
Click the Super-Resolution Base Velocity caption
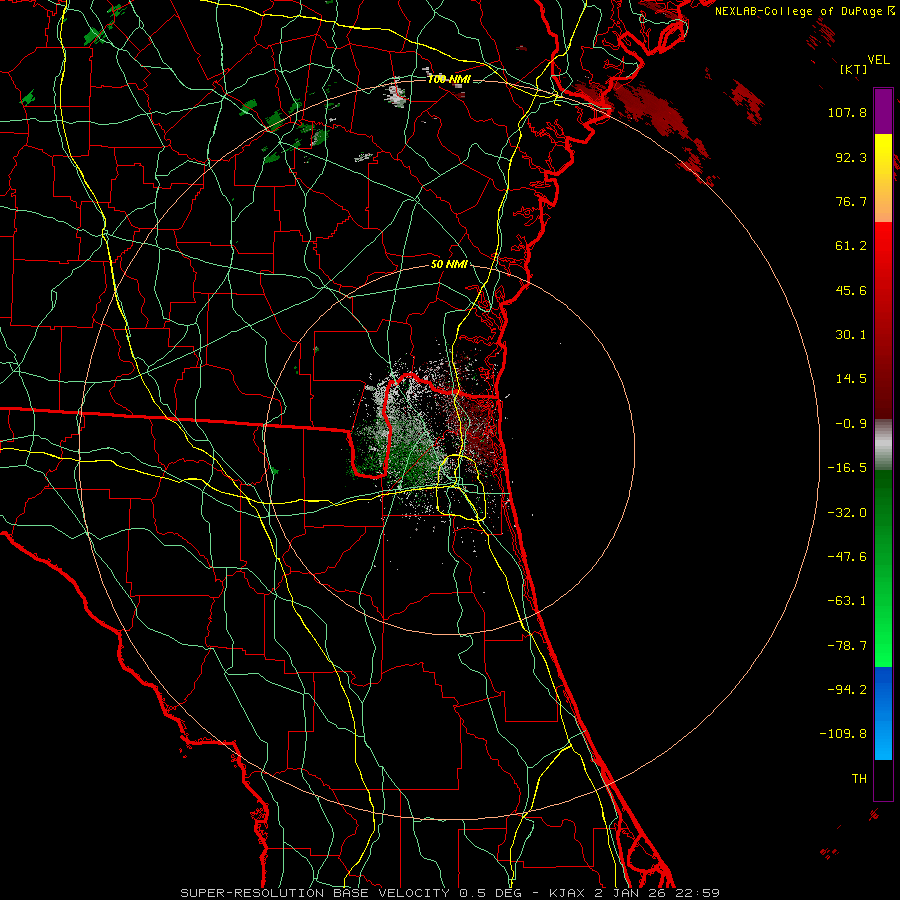(x=450, y=893)
